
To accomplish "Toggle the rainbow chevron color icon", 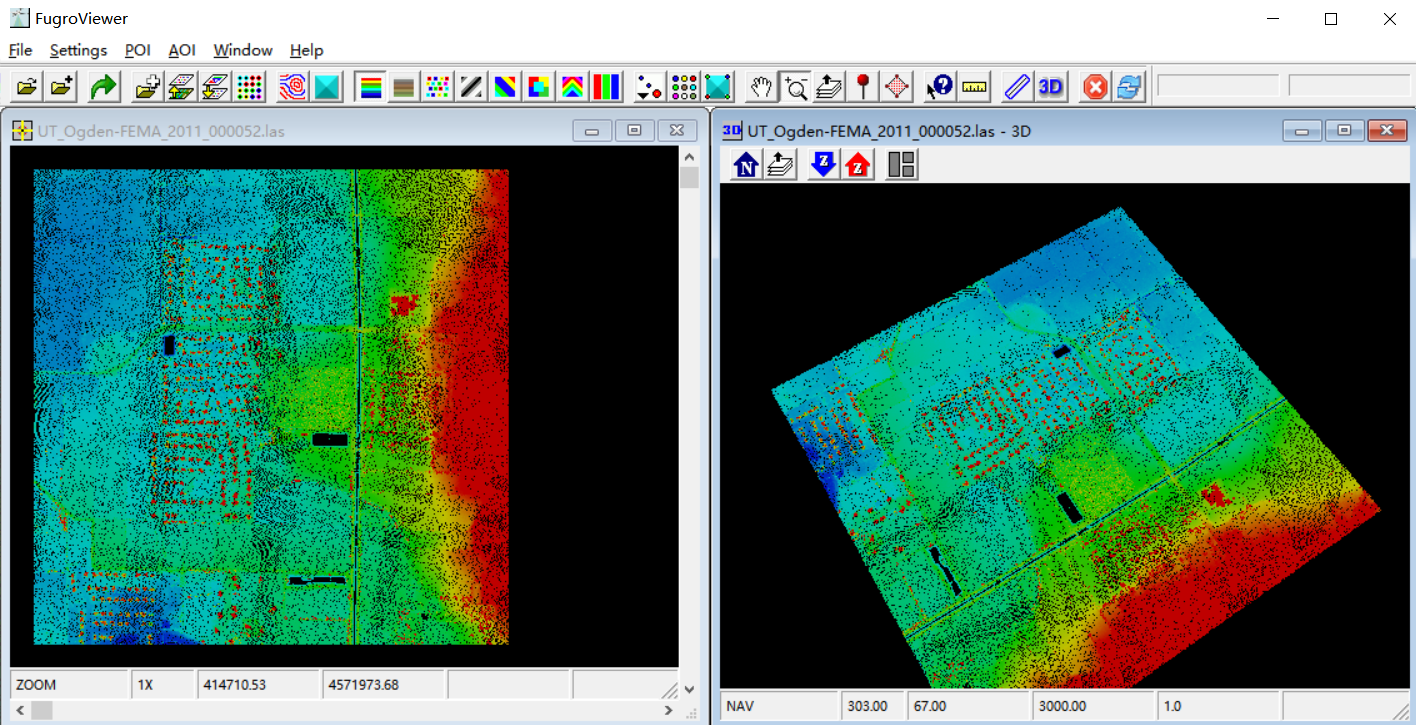I will [573, 87].
